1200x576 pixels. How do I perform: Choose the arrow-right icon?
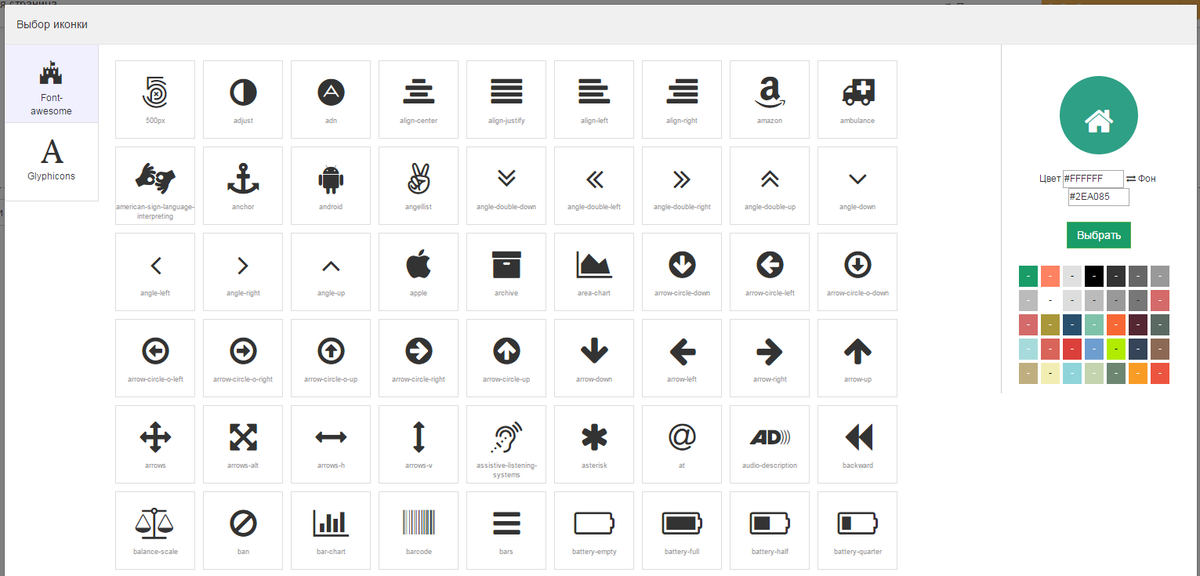pos(770,358)
